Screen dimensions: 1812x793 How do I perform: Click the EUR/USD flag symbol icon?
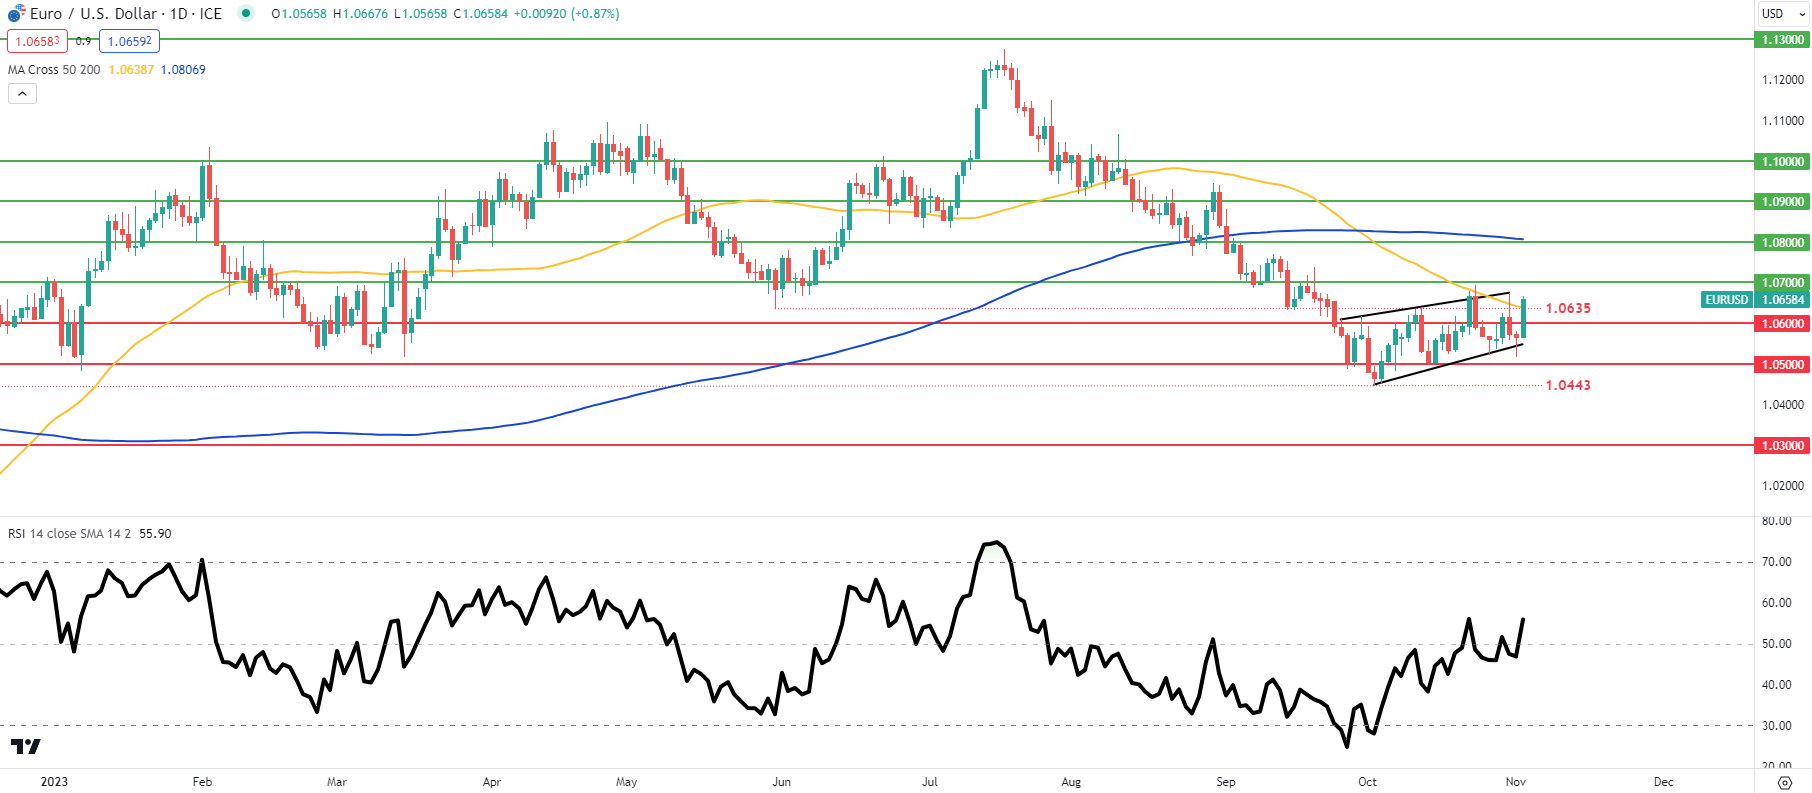[16, 13]
